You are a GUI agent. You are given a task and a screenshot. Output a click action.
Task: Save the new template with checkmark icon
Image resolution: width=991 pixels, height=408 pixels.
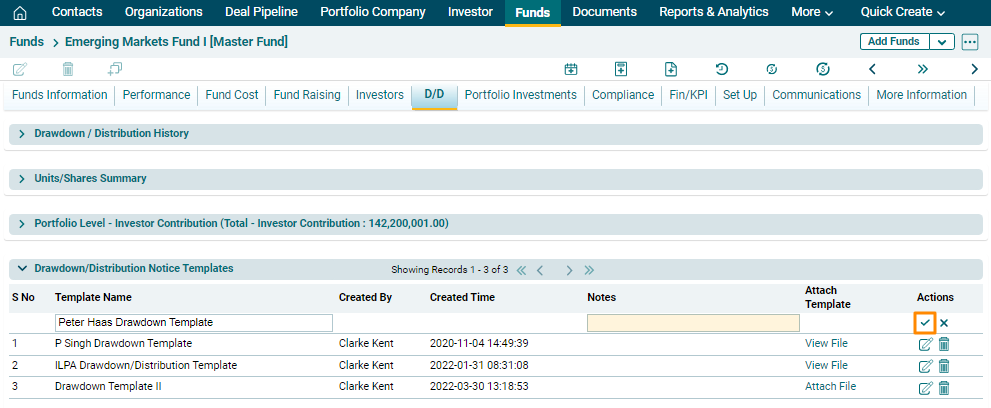click(925, 323)
